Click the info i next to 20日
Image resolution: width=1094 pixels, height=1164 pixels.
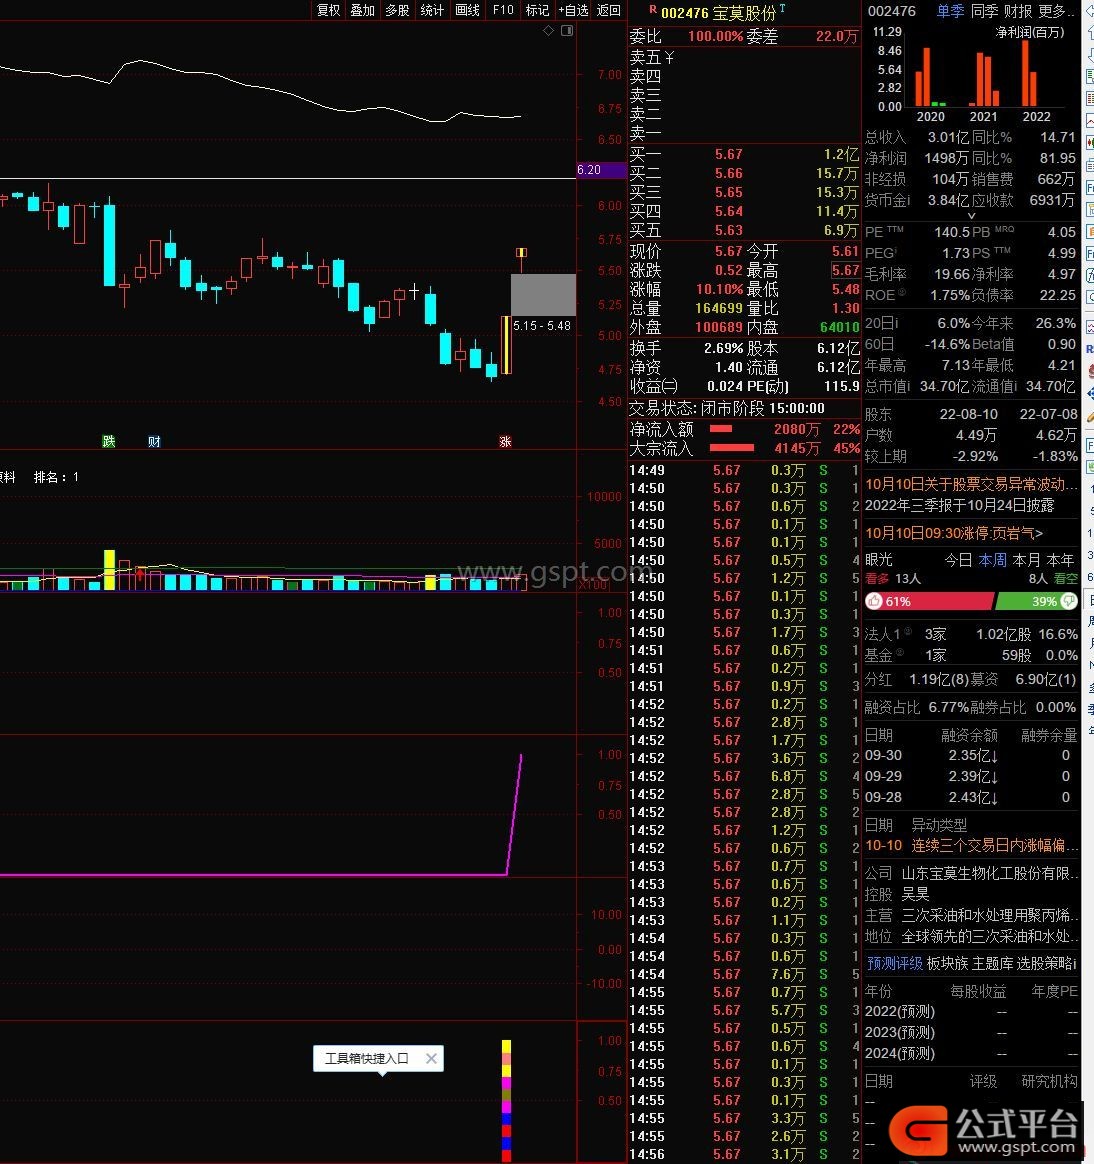click(x=896, y=323)
